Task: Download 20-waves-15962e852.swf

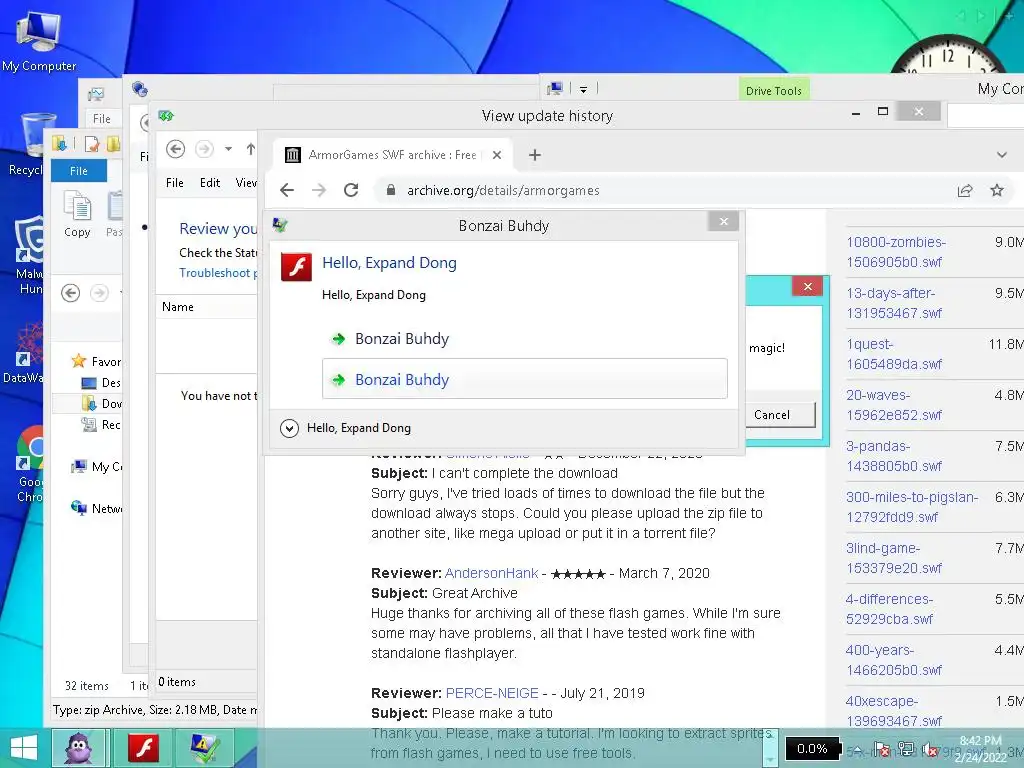Action: point(894,405)
